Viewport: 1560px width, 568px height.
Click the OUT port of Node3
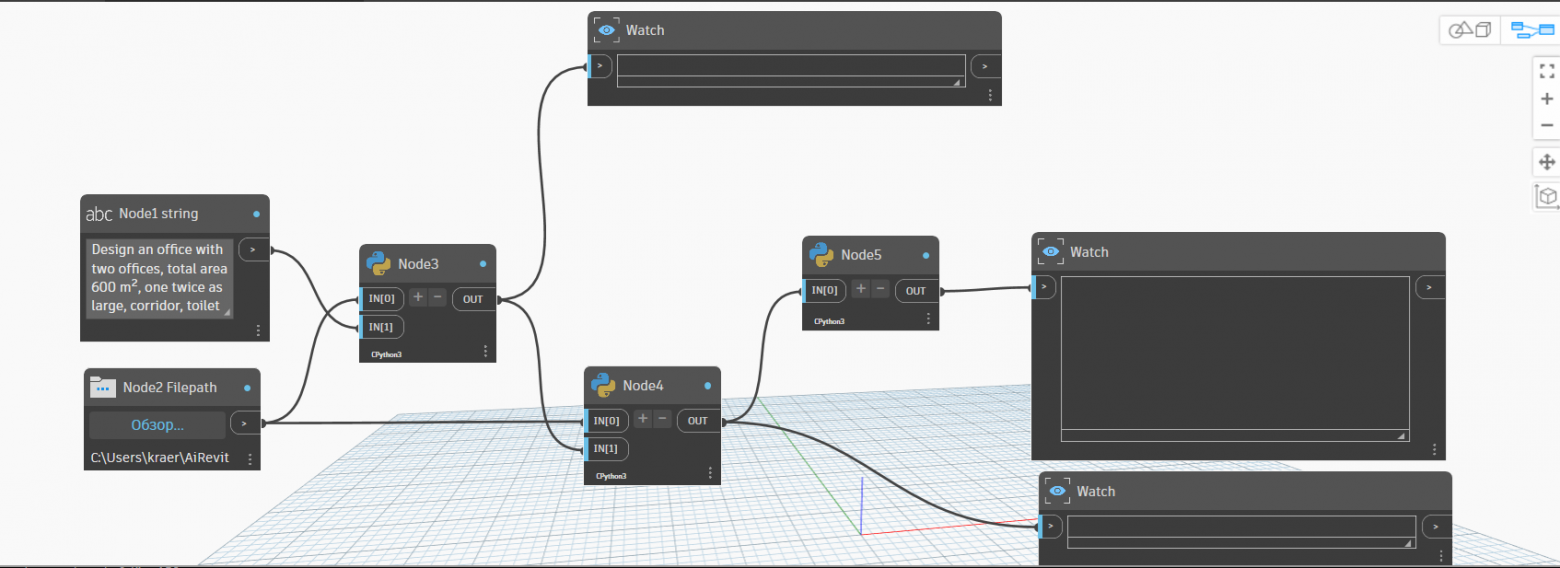click(473, 299)
